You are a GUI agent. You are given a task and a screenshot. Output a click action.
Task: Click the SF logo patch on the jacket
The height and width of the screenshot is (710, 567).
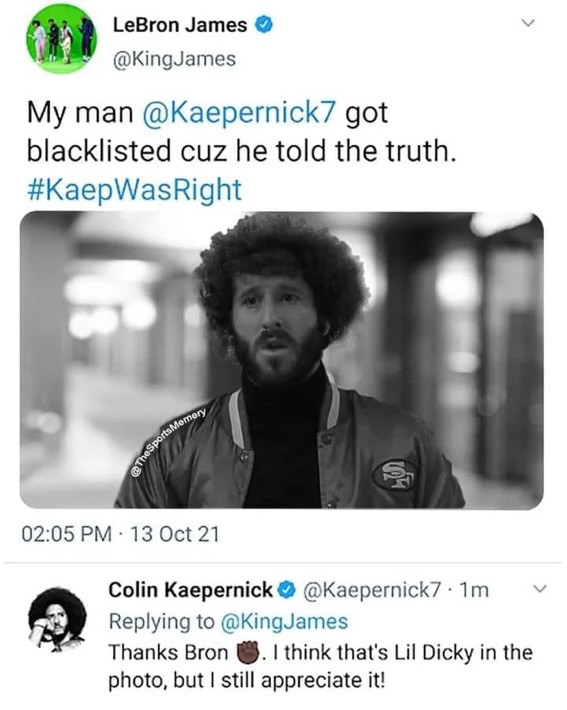395,475
